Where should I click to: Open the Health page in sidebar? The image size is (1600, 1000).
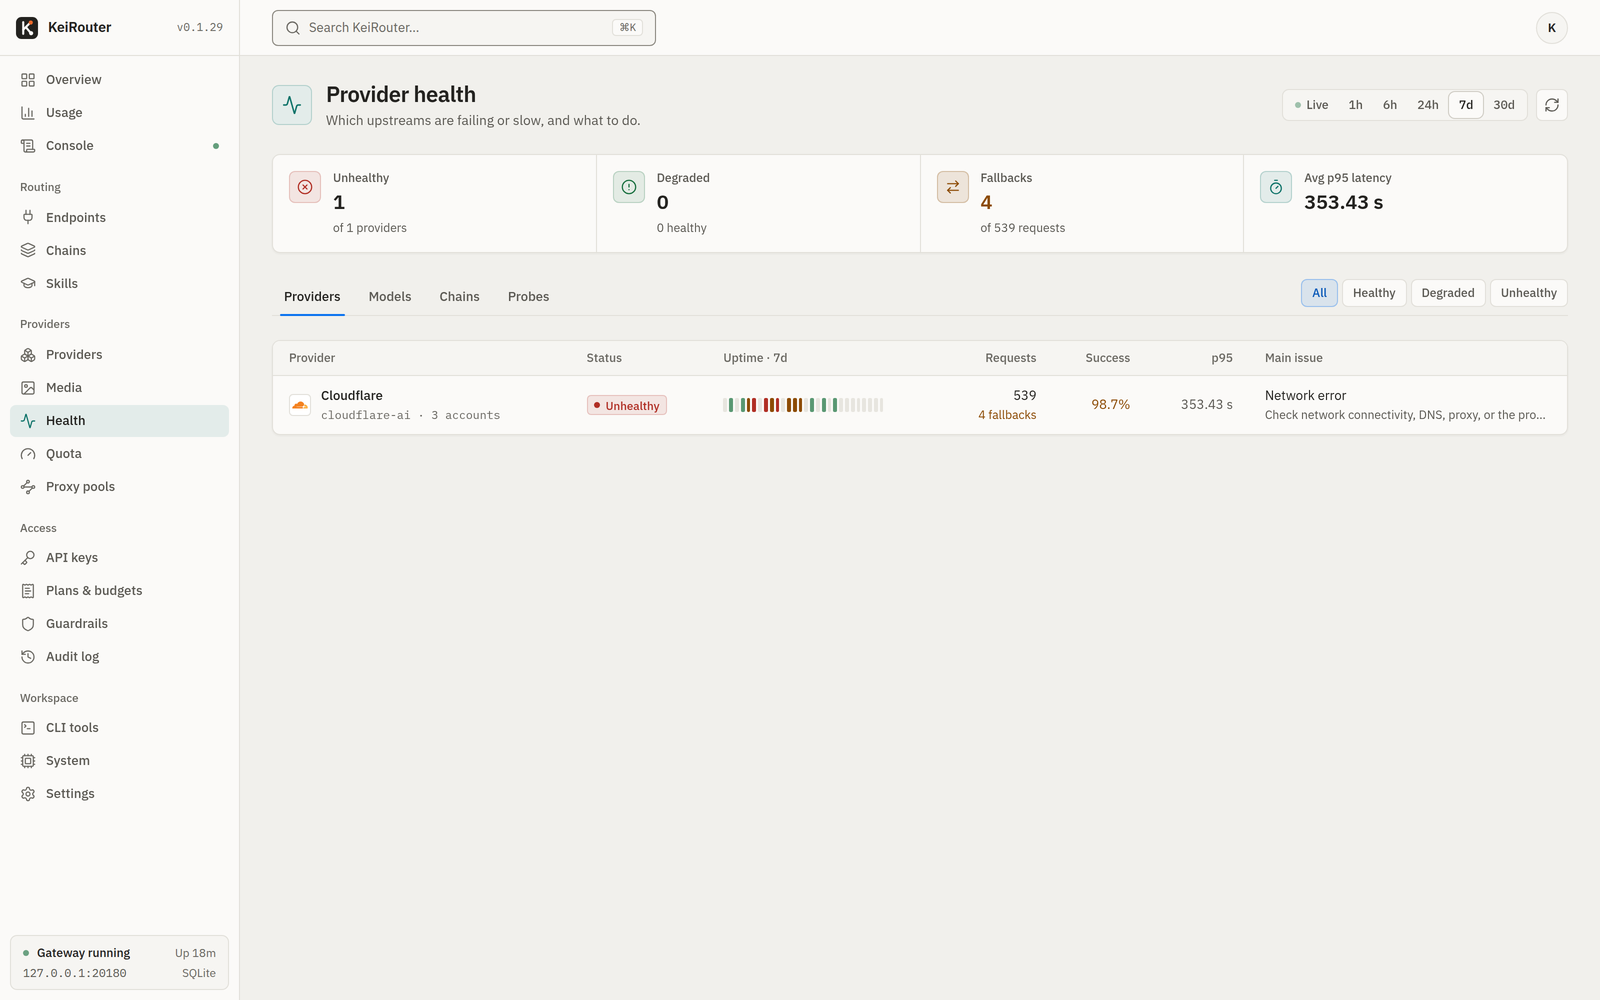(119, 421)
